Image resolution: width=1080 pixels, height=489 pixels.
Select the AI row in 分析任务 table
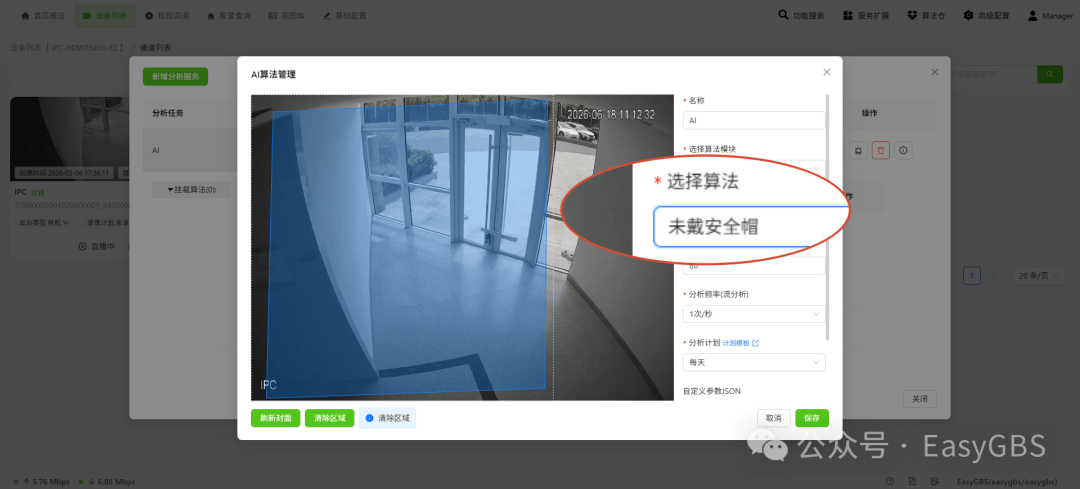(x=190, y=149)
